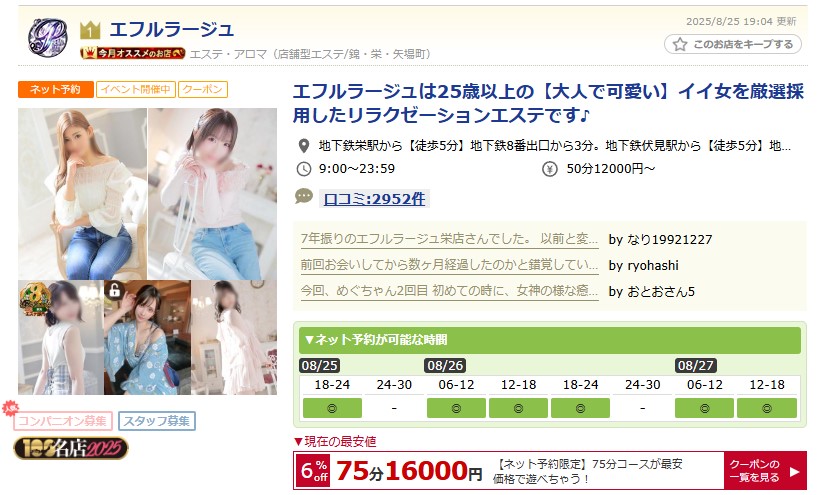Select the 08/26 06-12 available slot
Image resolution: width=838 pixels, height=495 pixels.
pos(456,408)
